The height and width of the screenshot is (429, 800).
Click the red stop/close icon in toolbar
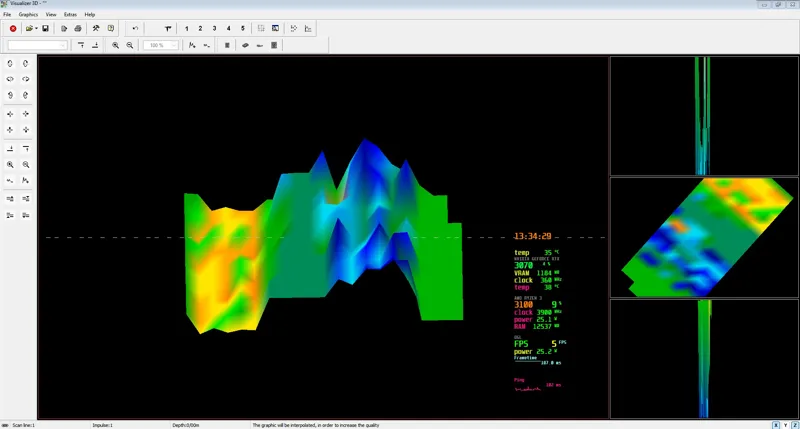coord(13,29)
